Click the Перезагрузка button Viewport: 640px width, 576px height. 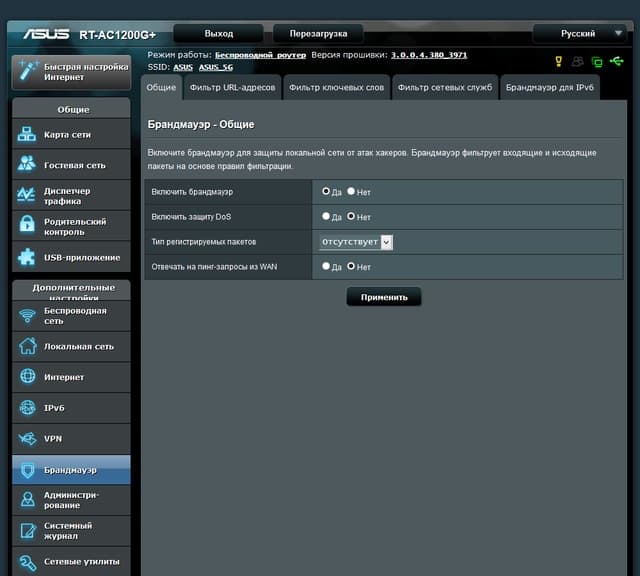(x=318, y=33)
